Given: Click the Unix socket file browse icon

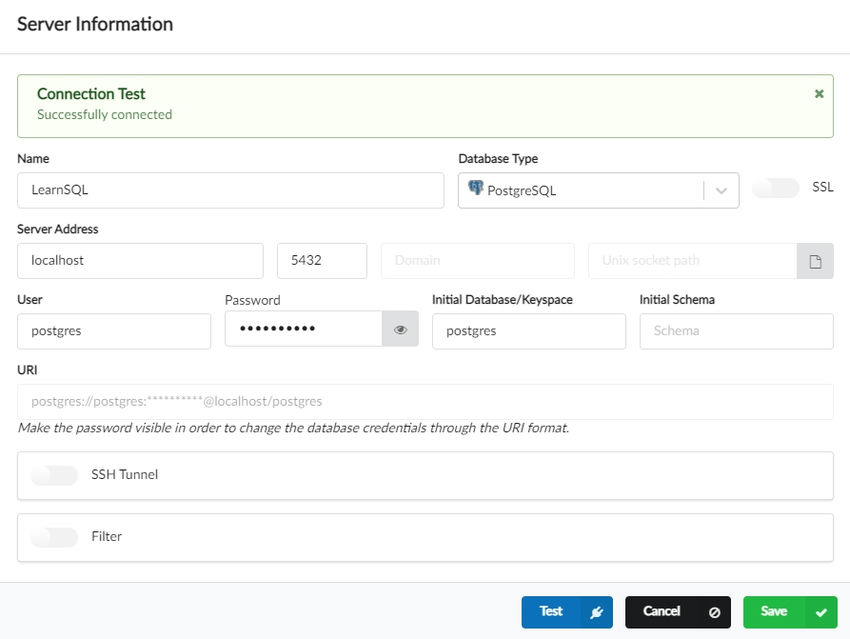Looking at the screenshot, I should click(815, 261).
